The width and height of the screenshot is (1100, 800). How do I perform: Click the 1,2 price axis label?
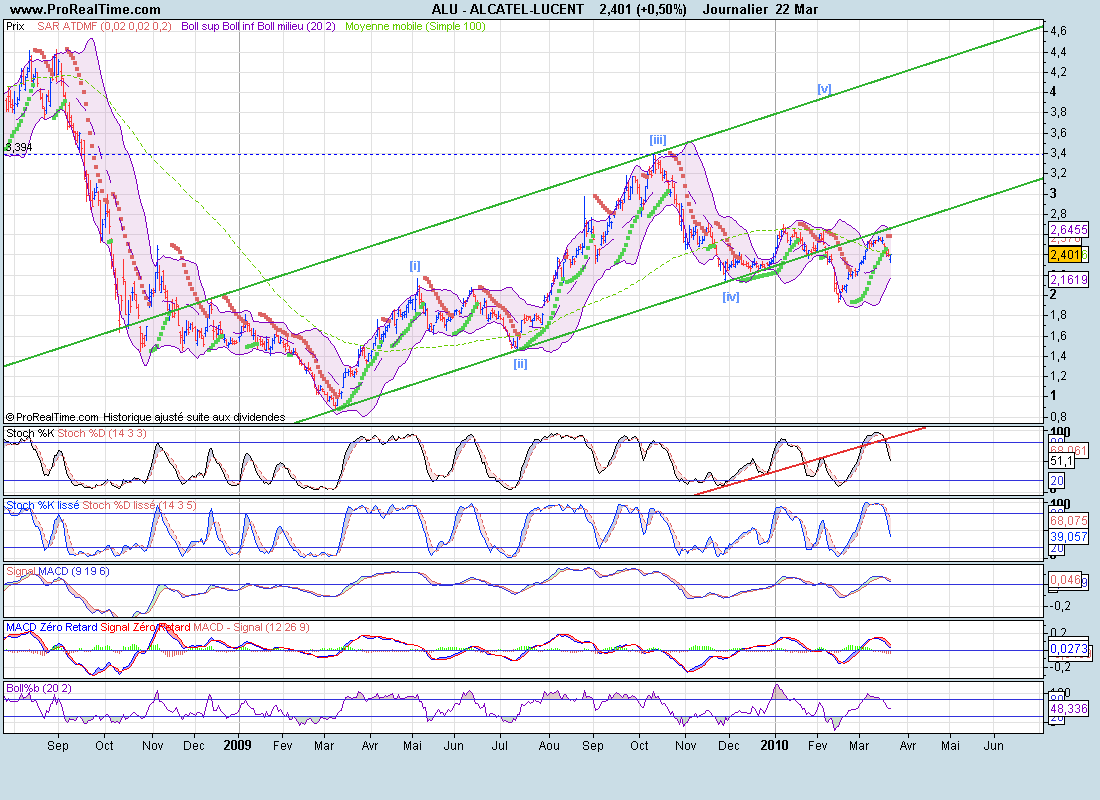[x=1058, y=375]
